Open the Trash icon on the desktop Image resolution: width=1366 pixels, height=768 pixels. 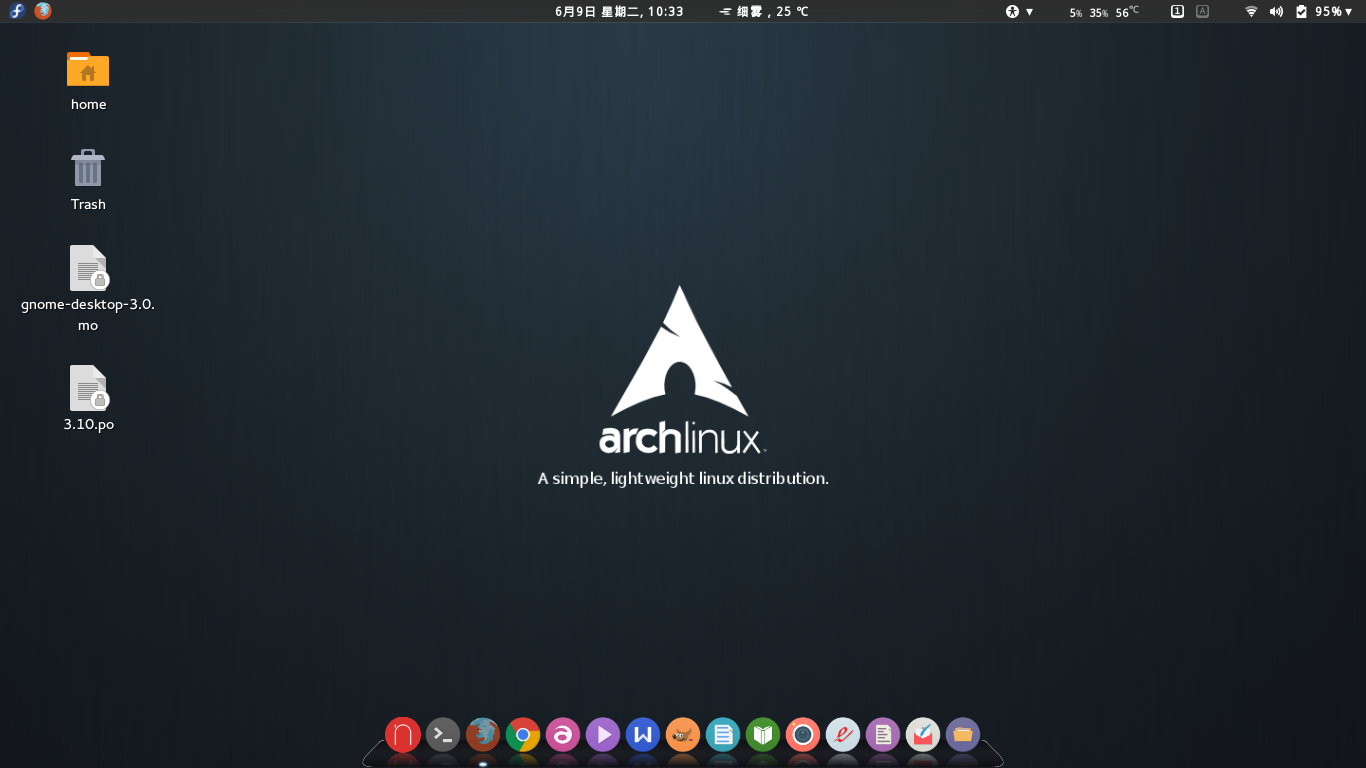tap(88, 168)
